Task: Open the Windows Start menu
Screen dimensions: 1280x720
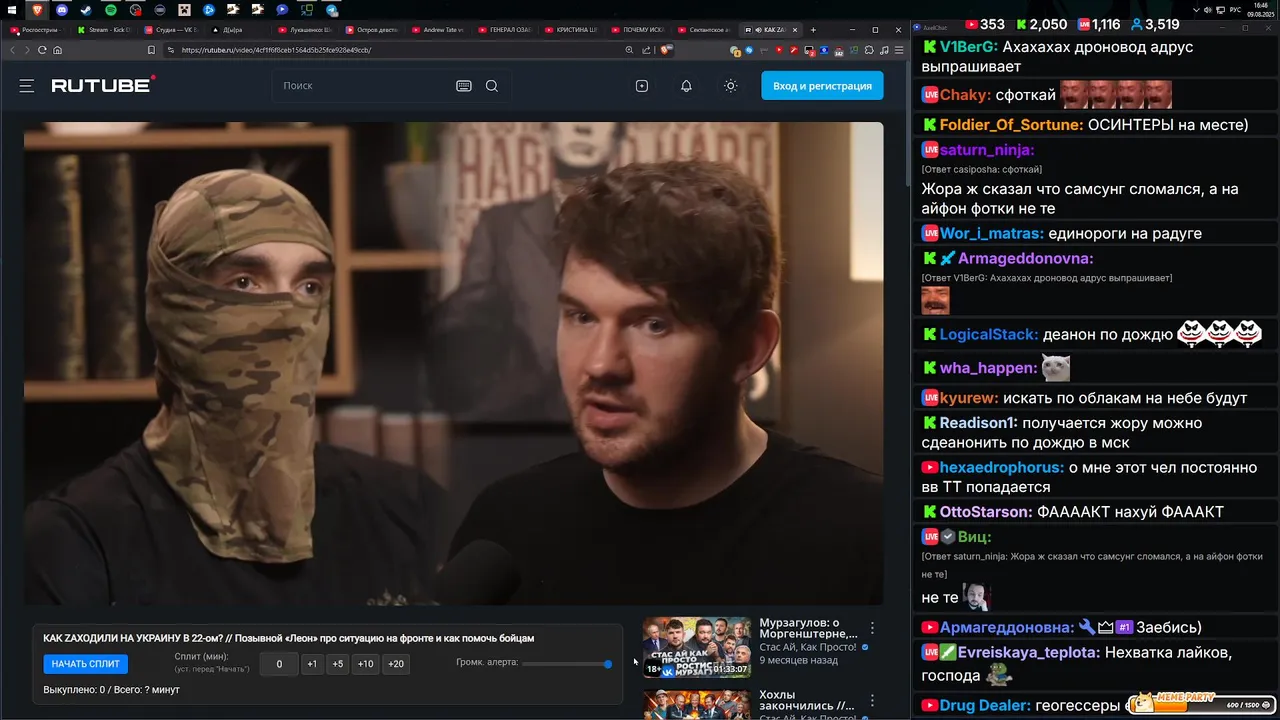Action: click(x=11, y=10)
